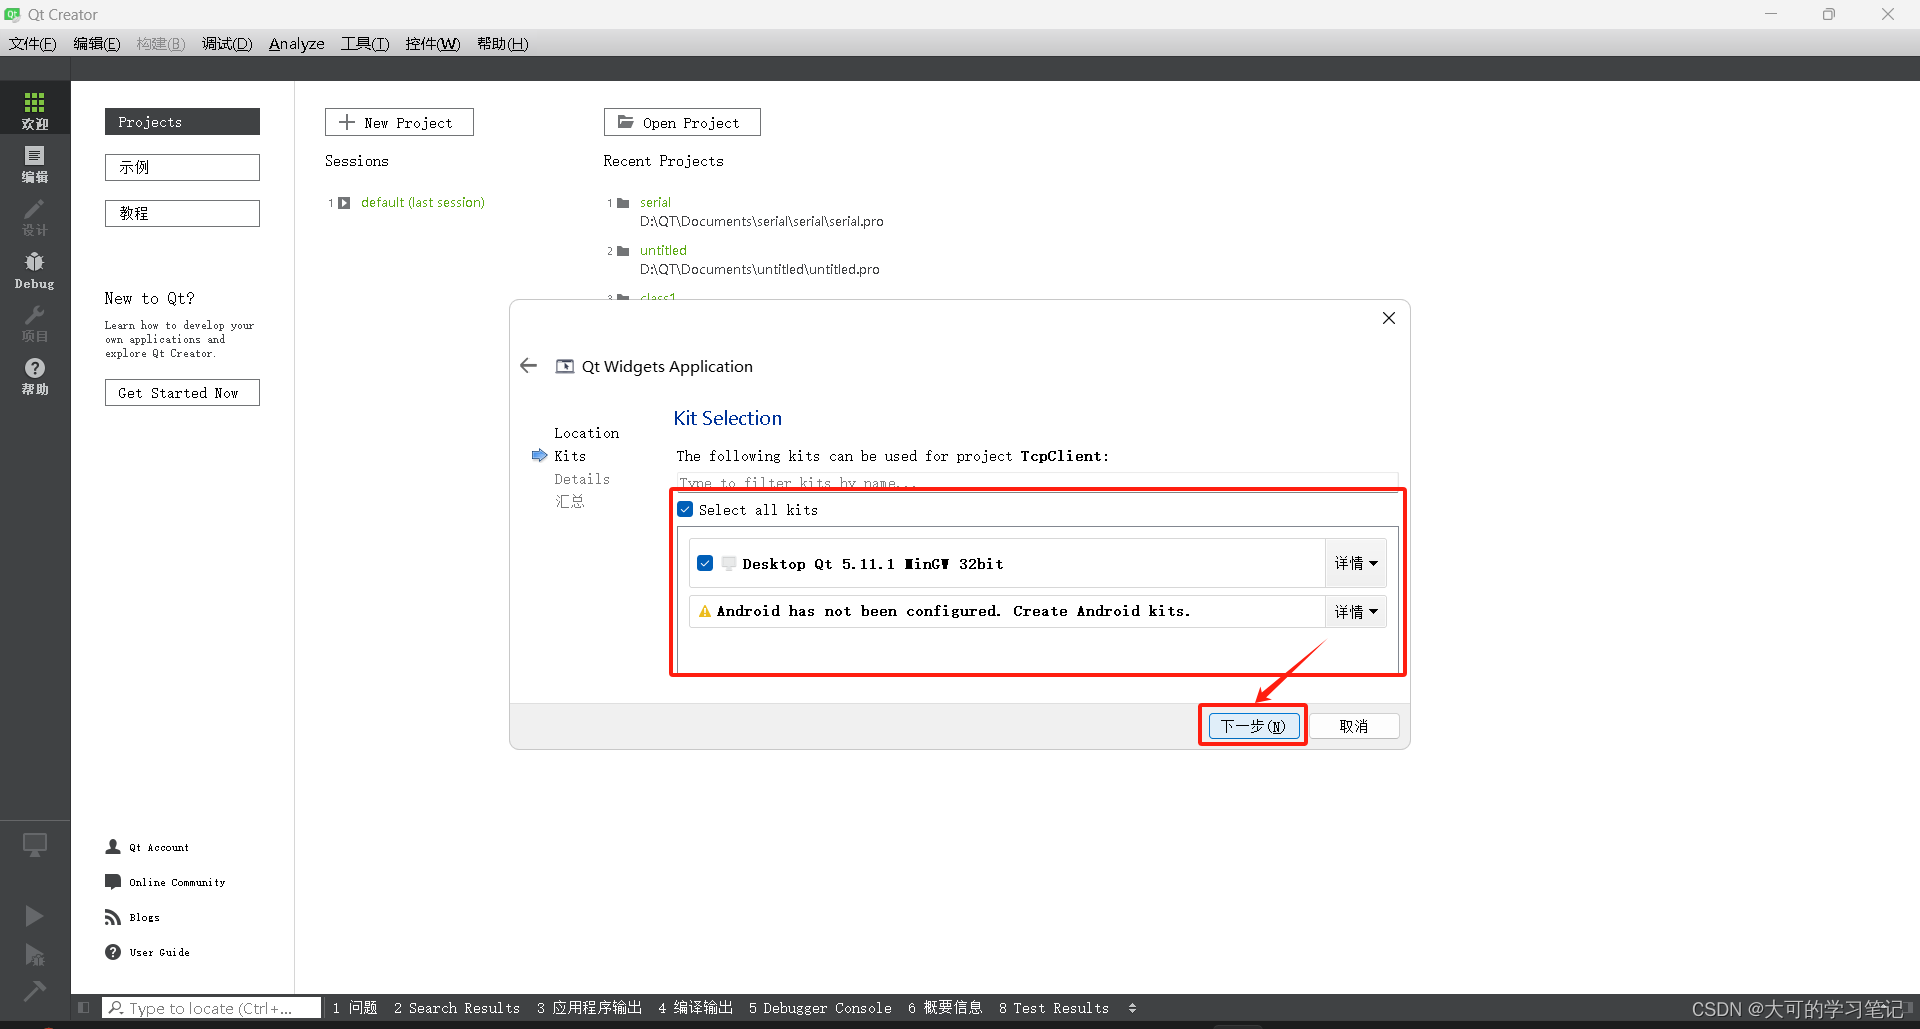Click the D:\QT\Documents\serial path text
This screenshot has width=1920, height=1029.
point(762,222)
